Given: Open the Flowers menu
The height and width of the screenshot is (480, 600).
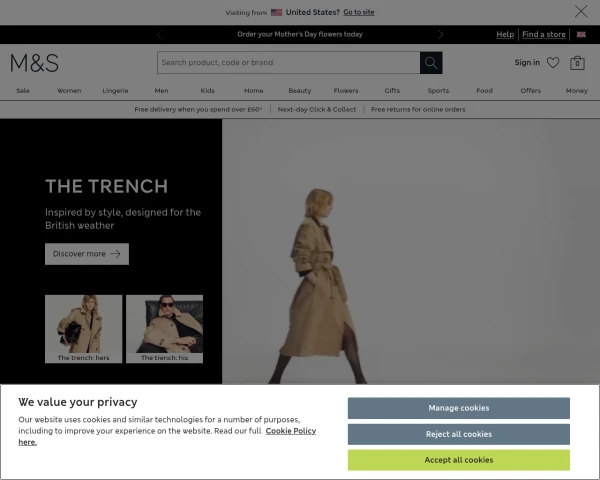Looking at the screenshot, I should (x=346, y=91).
